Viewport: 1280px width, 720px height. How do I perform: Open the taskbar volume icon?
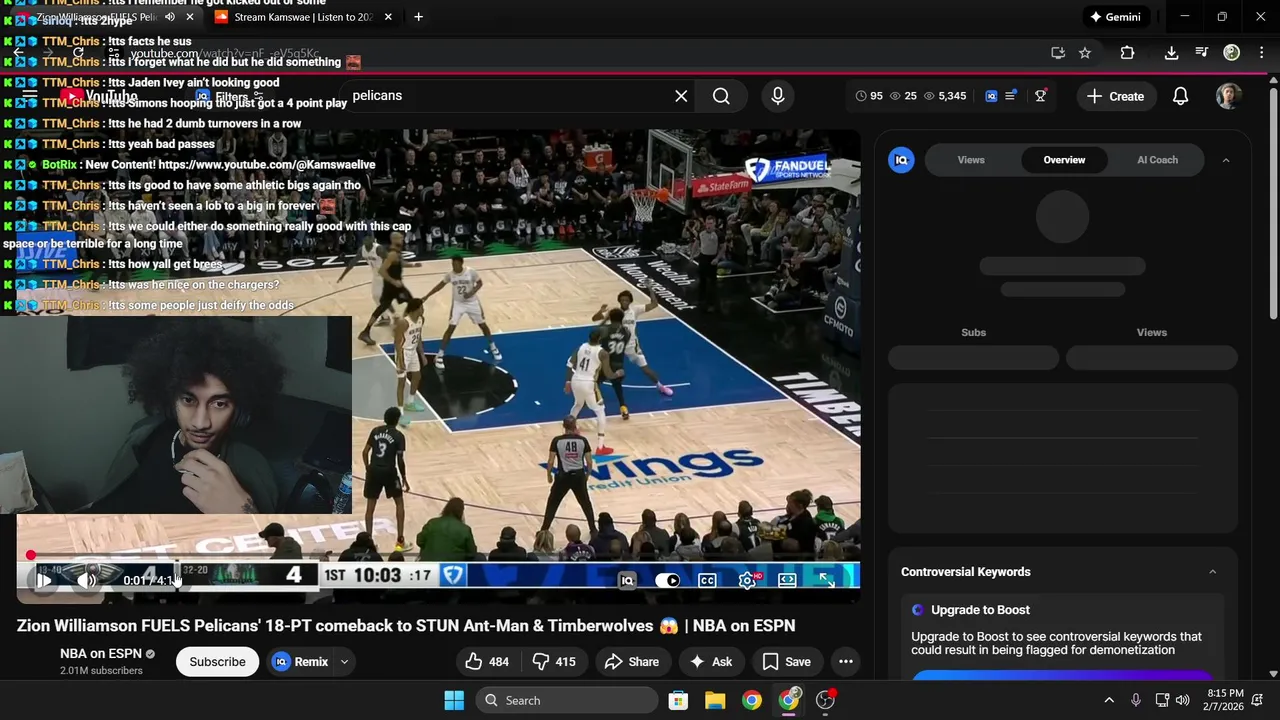tap(1183, 700)
